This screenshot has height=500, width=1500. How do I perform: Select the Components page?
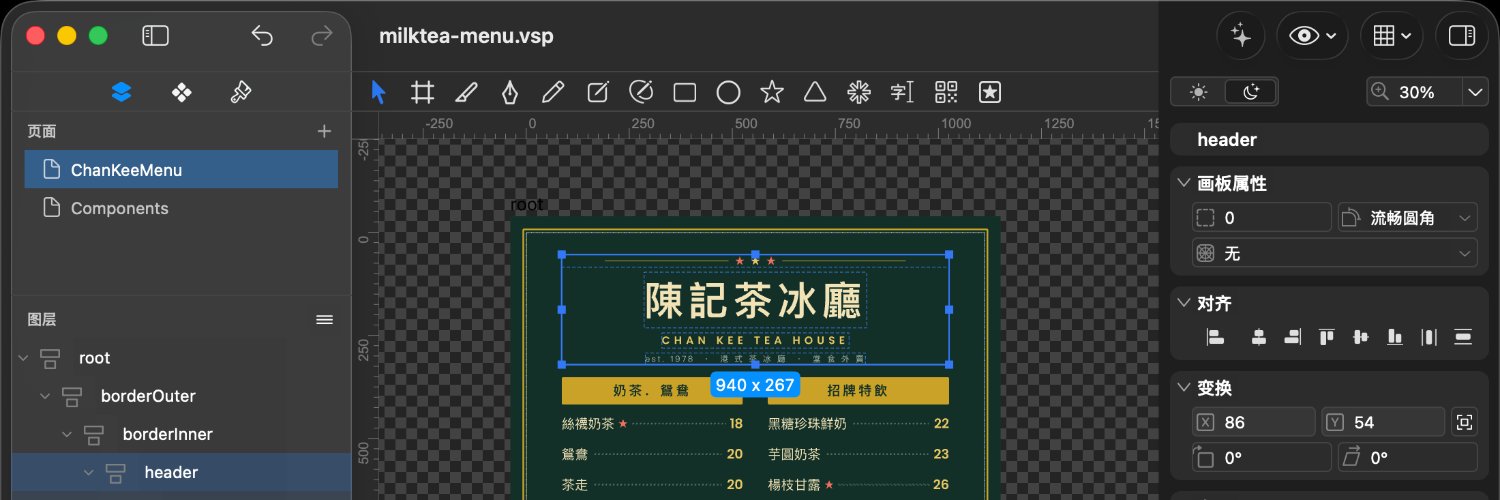[x=181, y=208]
